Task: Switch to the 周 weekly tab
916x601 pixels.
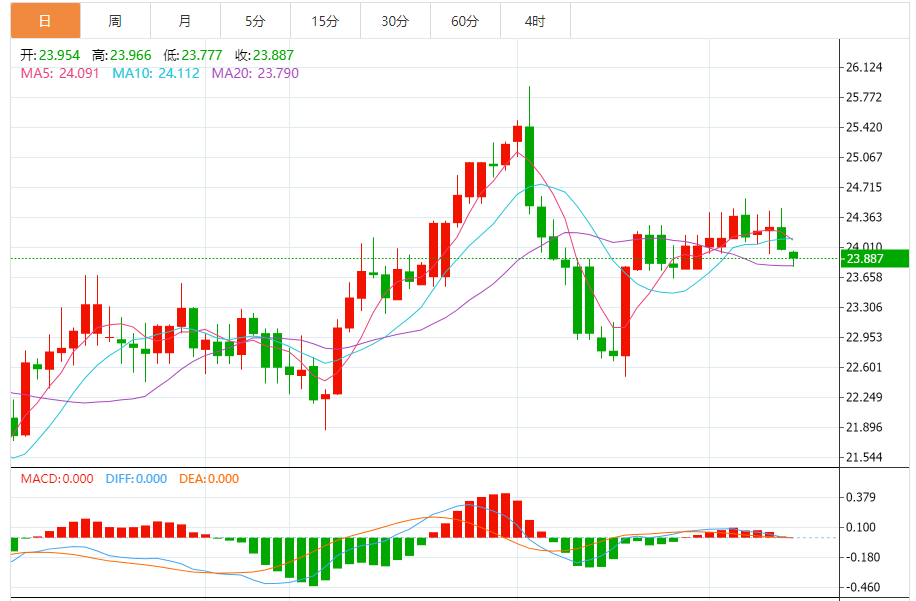Action: (116, 21)
